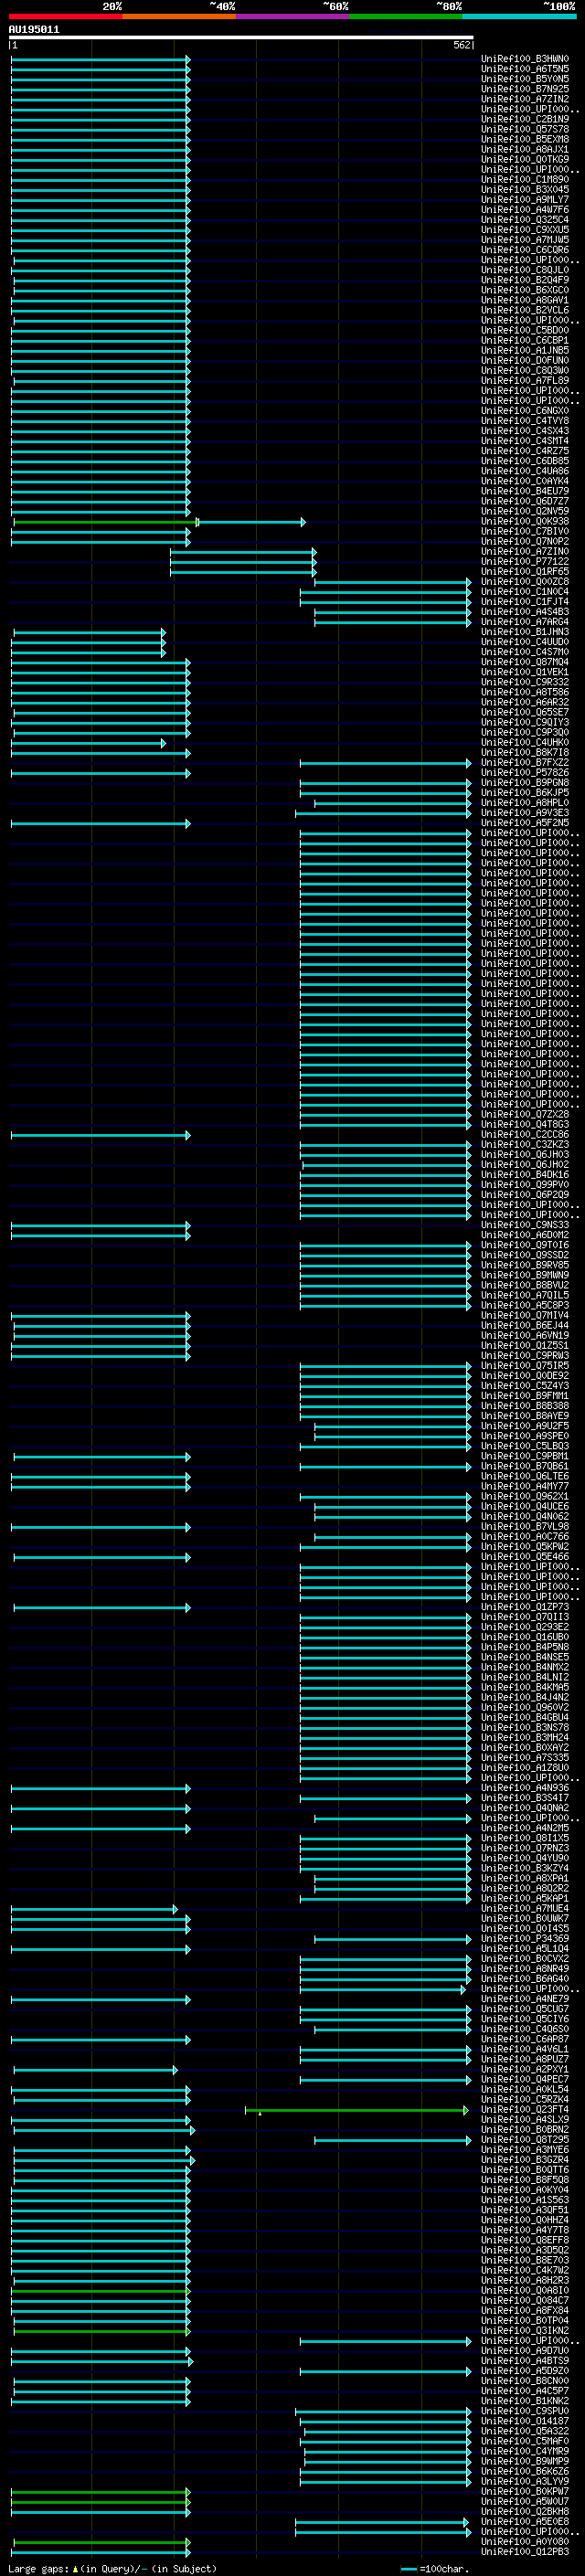The image size is (585, 2576).
Task: Click the 562 query length label
Action: click(462, 45)
